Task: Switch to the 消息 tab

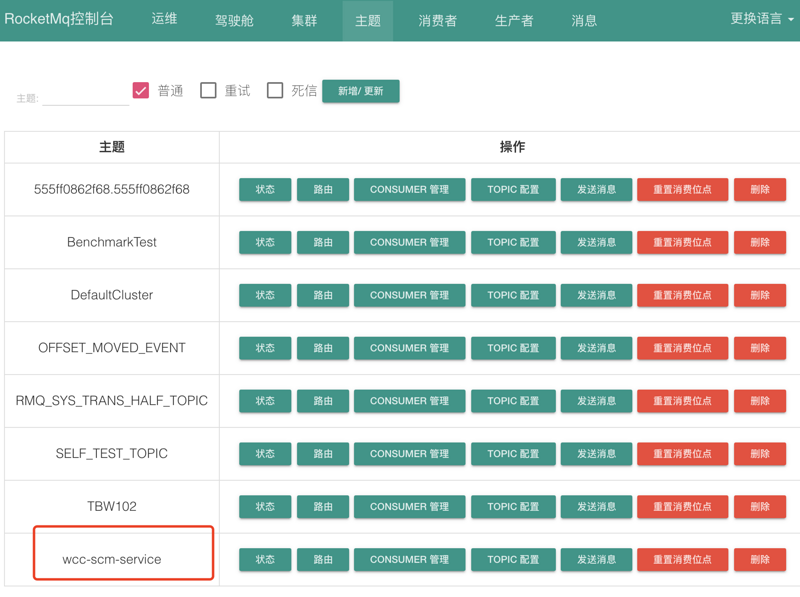Action: point(584,20)
